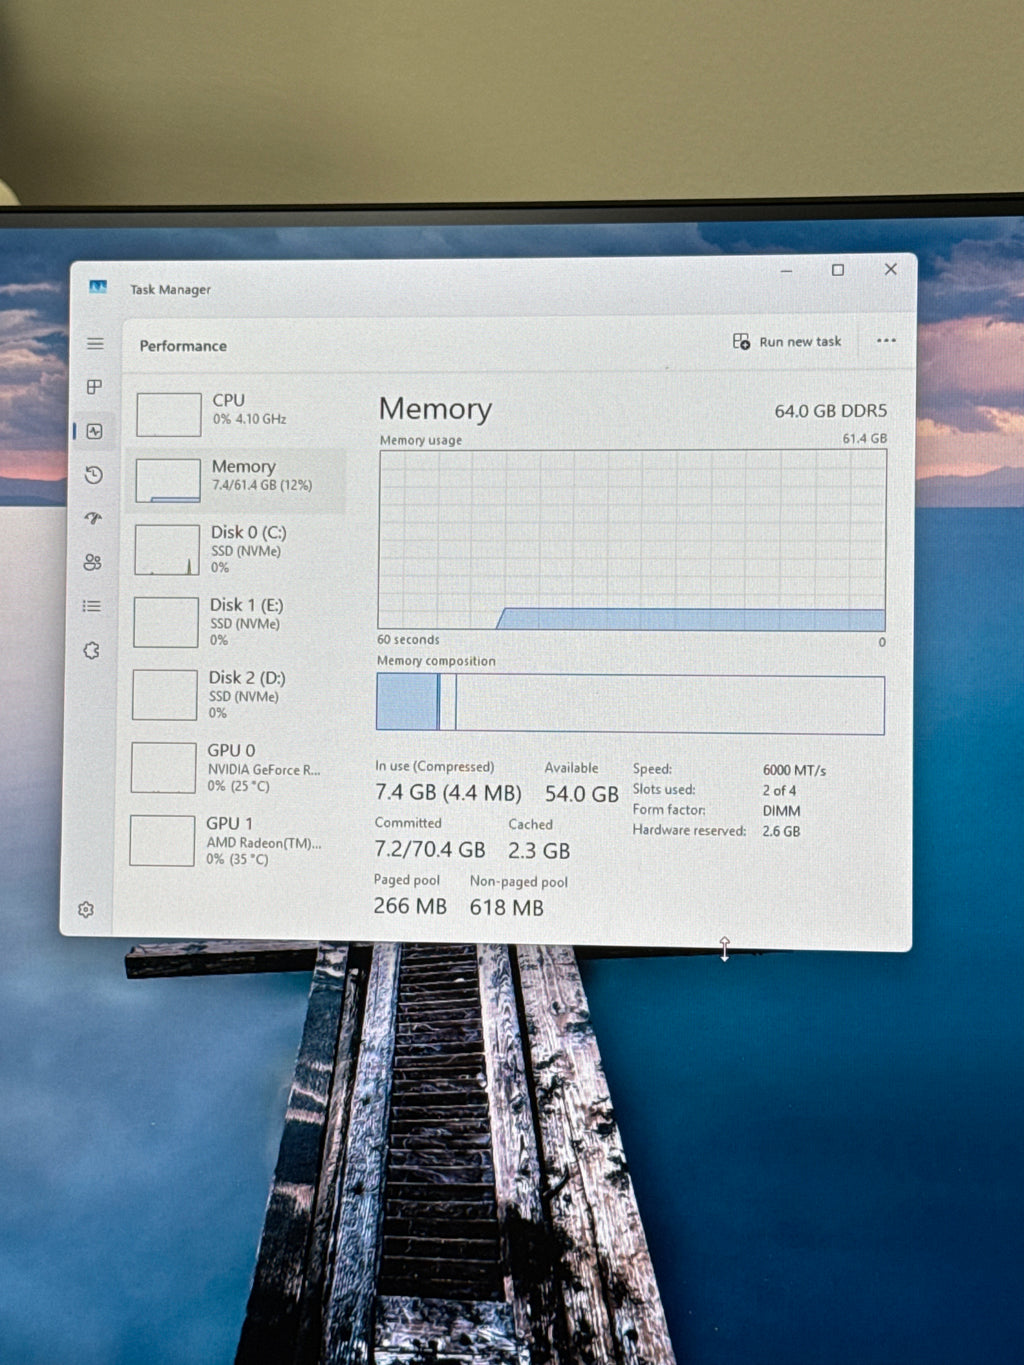This screenshot has height=1365, width=1024.
Task: Open Task Manager settings gear
Action: 86,909
